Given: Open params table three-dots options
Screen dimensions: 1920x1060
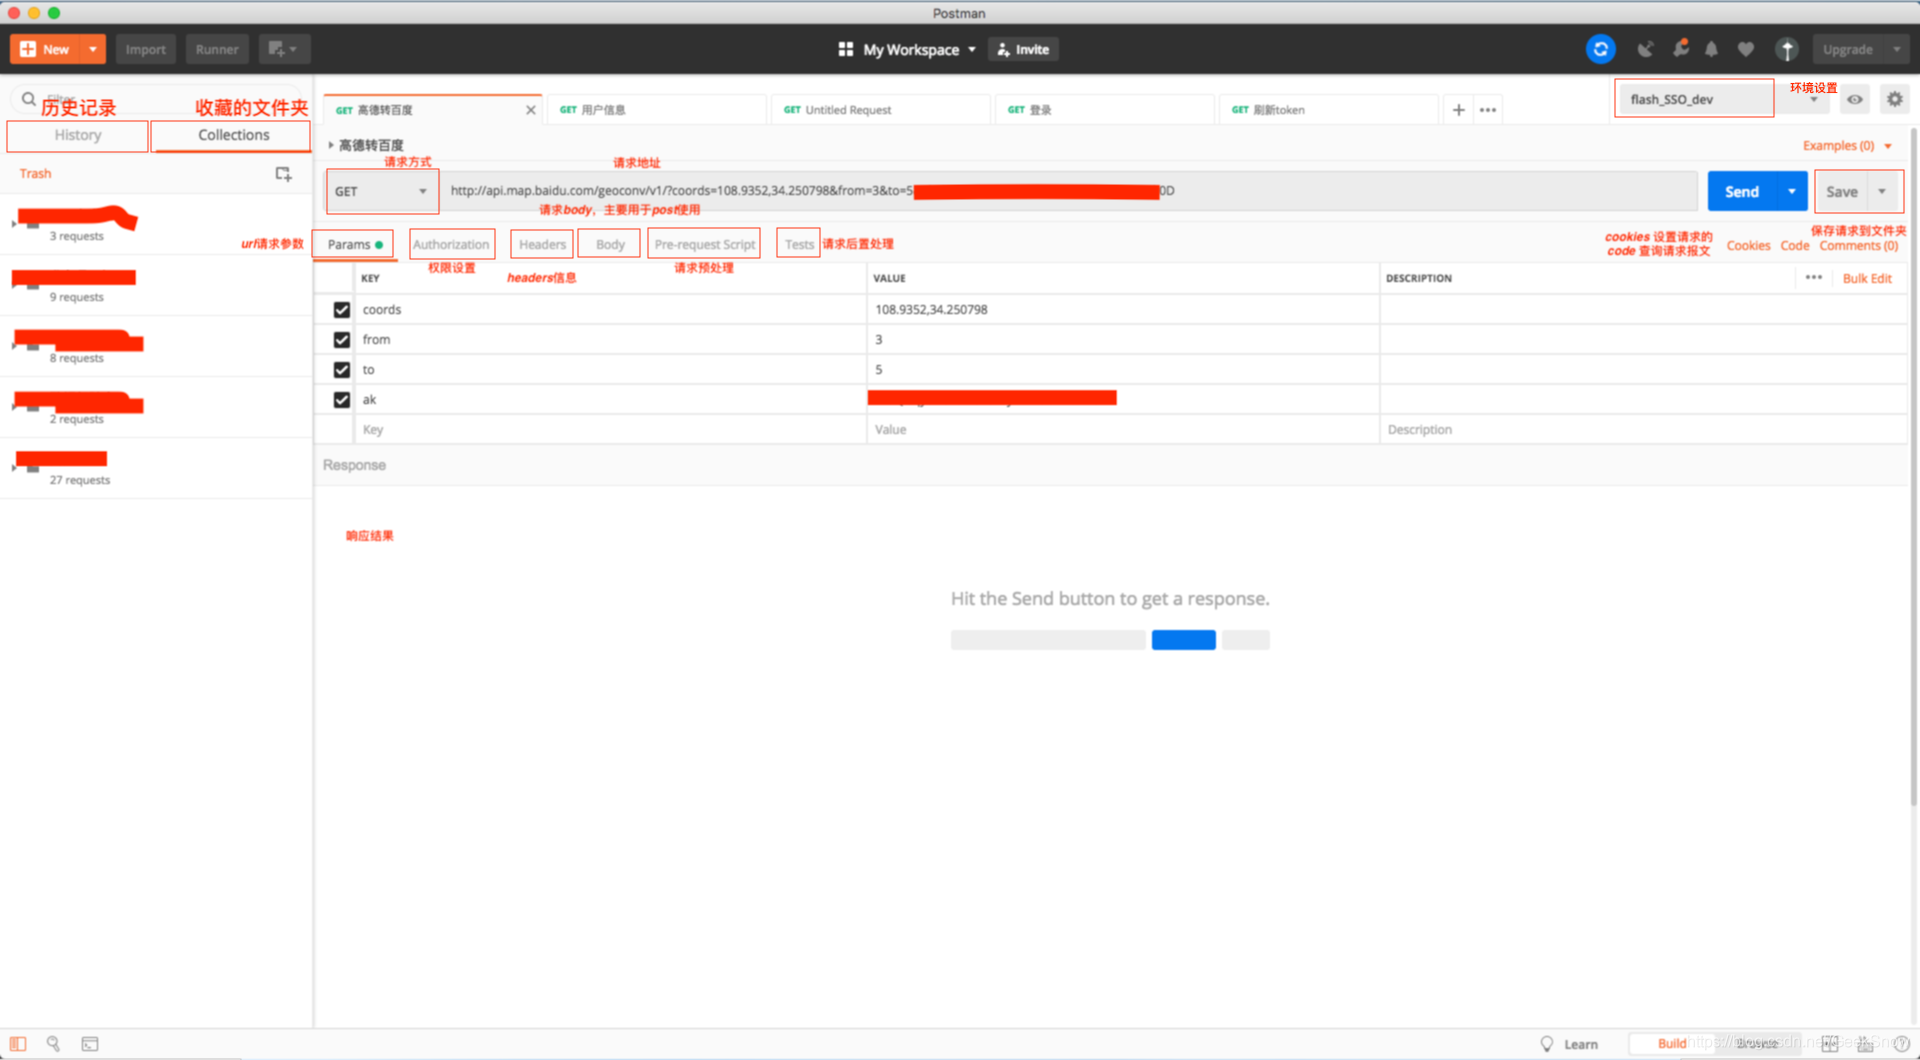Looking at the screenshot, I should [1814, 278].
